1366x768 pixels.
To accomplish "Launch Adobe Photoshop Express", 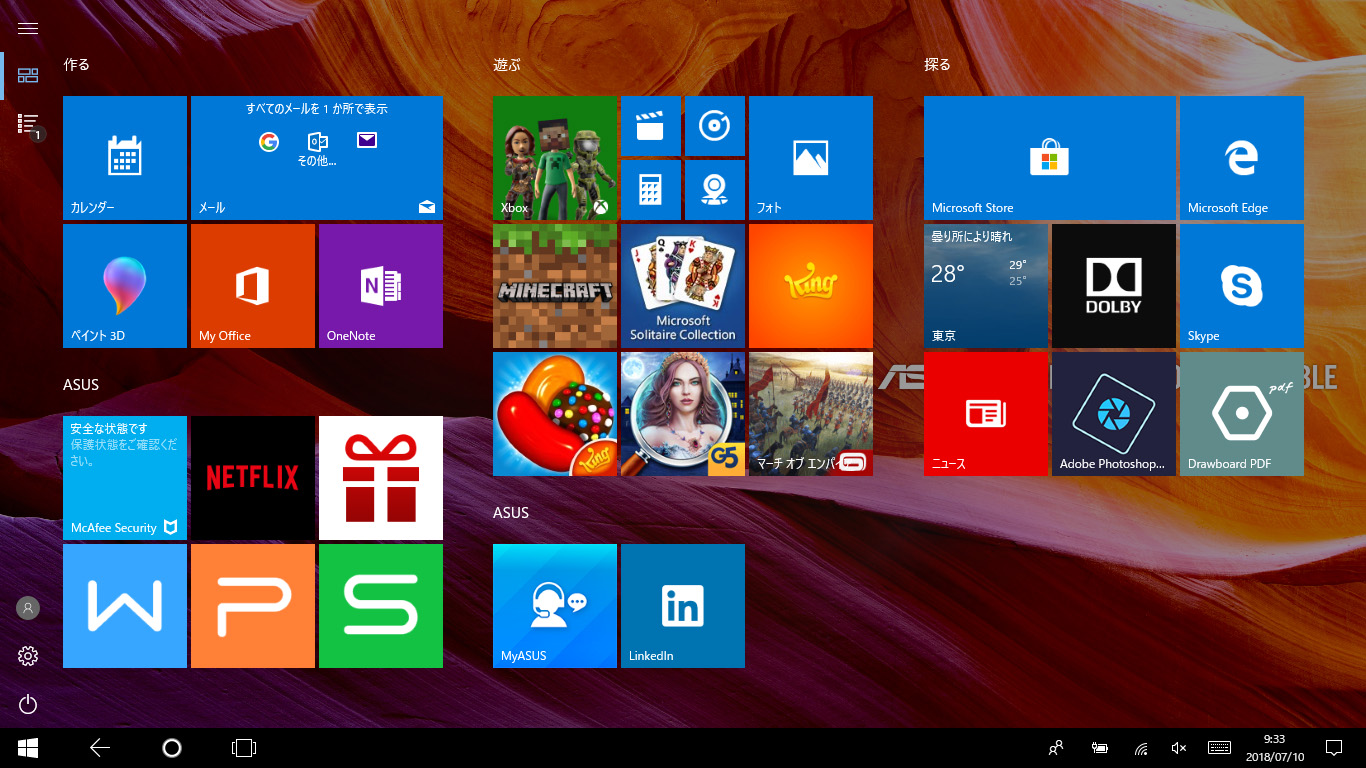I will 1114,414.
